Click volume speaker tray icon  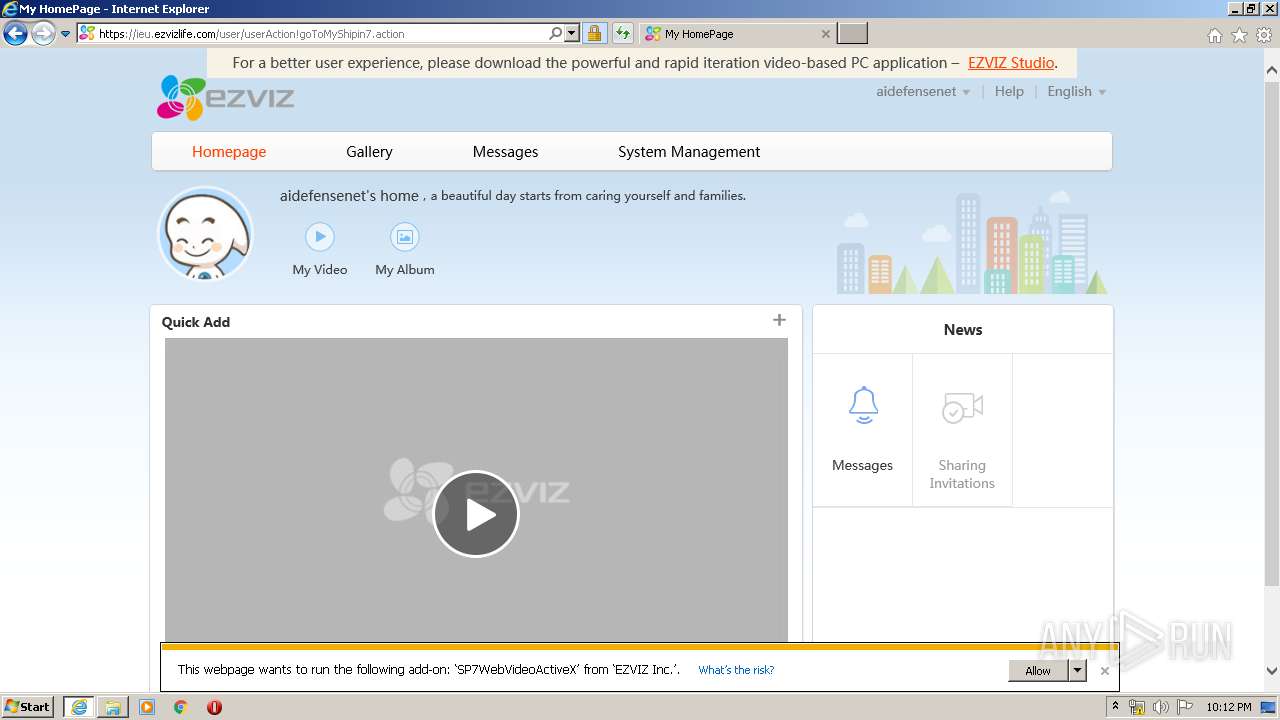[1160, 707]
